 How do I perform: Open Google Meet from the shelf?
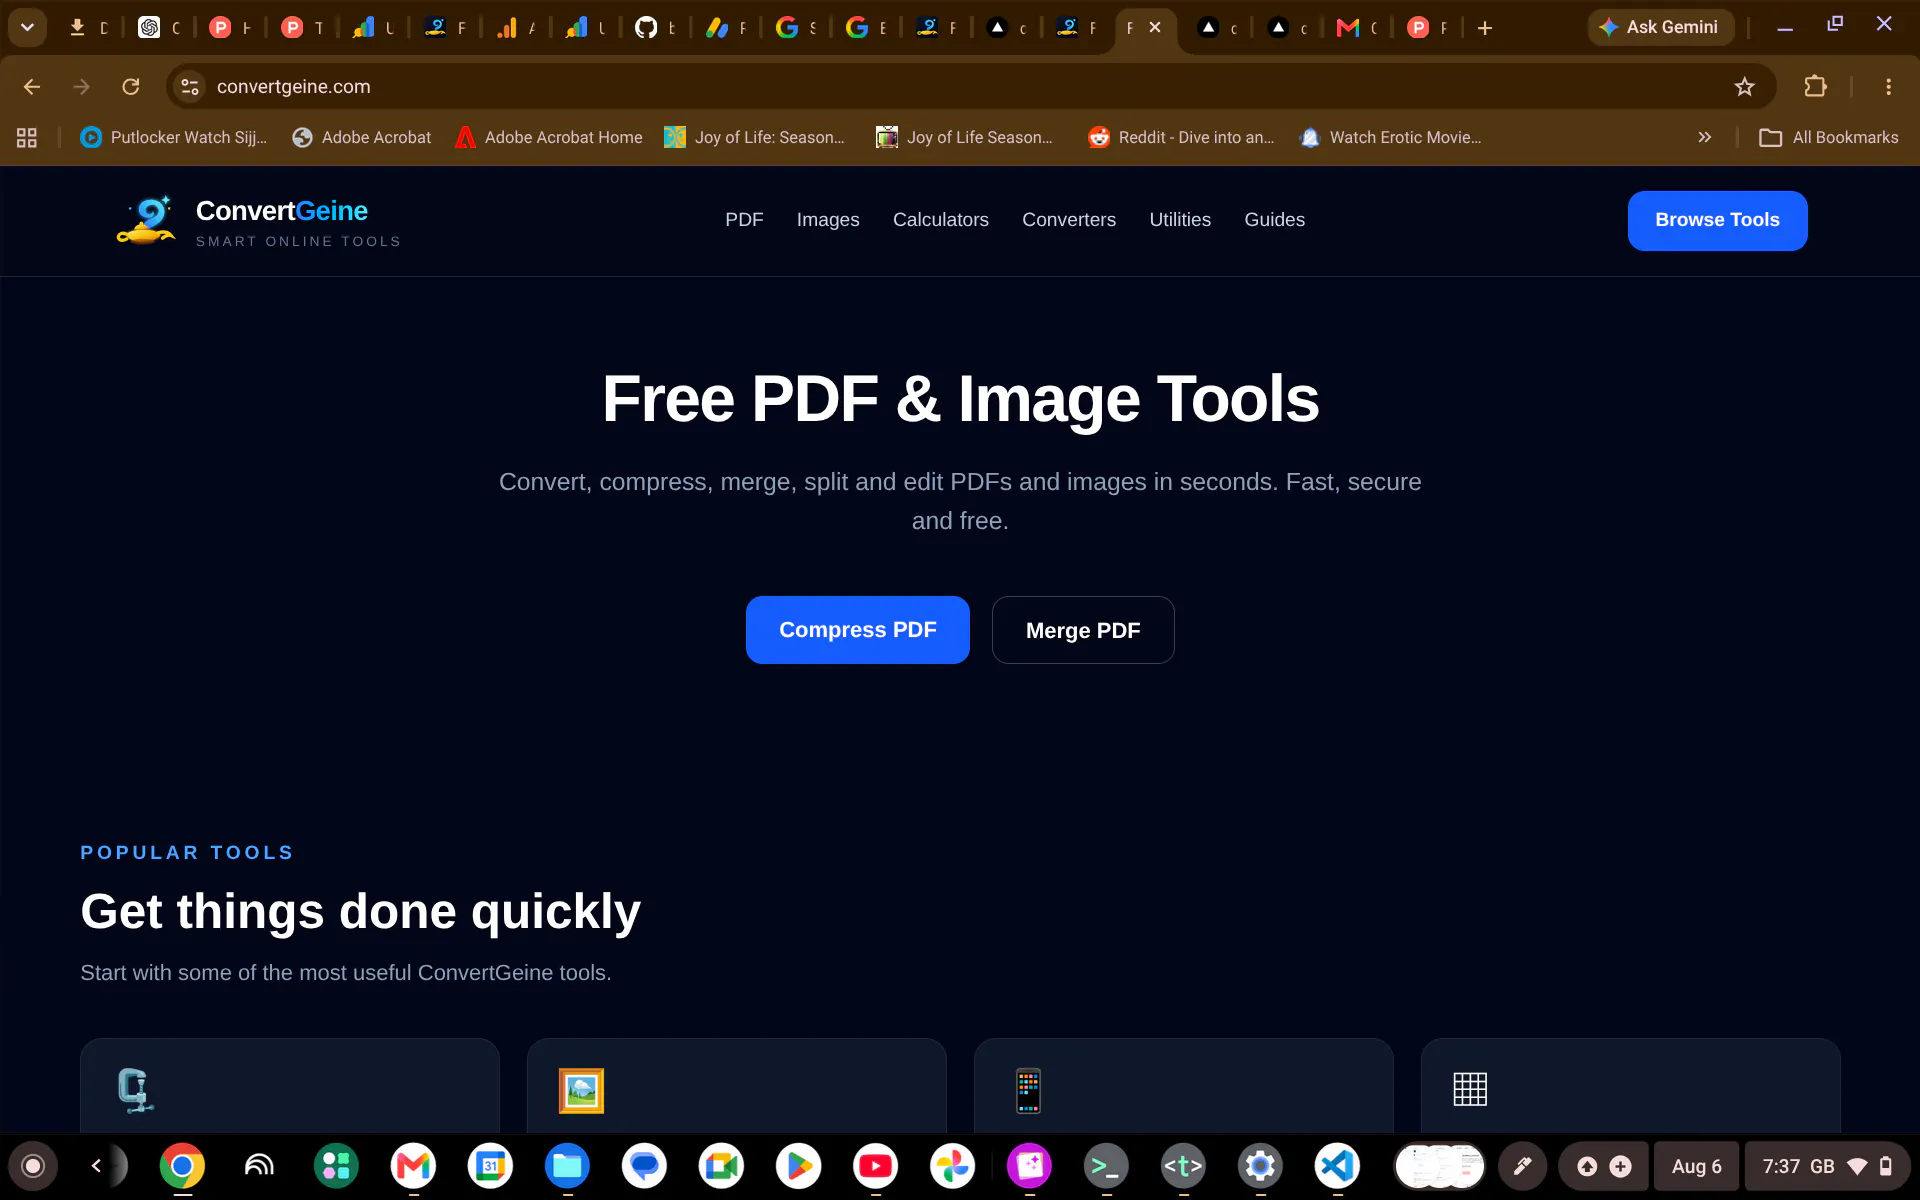click(x=721, y=1166)
